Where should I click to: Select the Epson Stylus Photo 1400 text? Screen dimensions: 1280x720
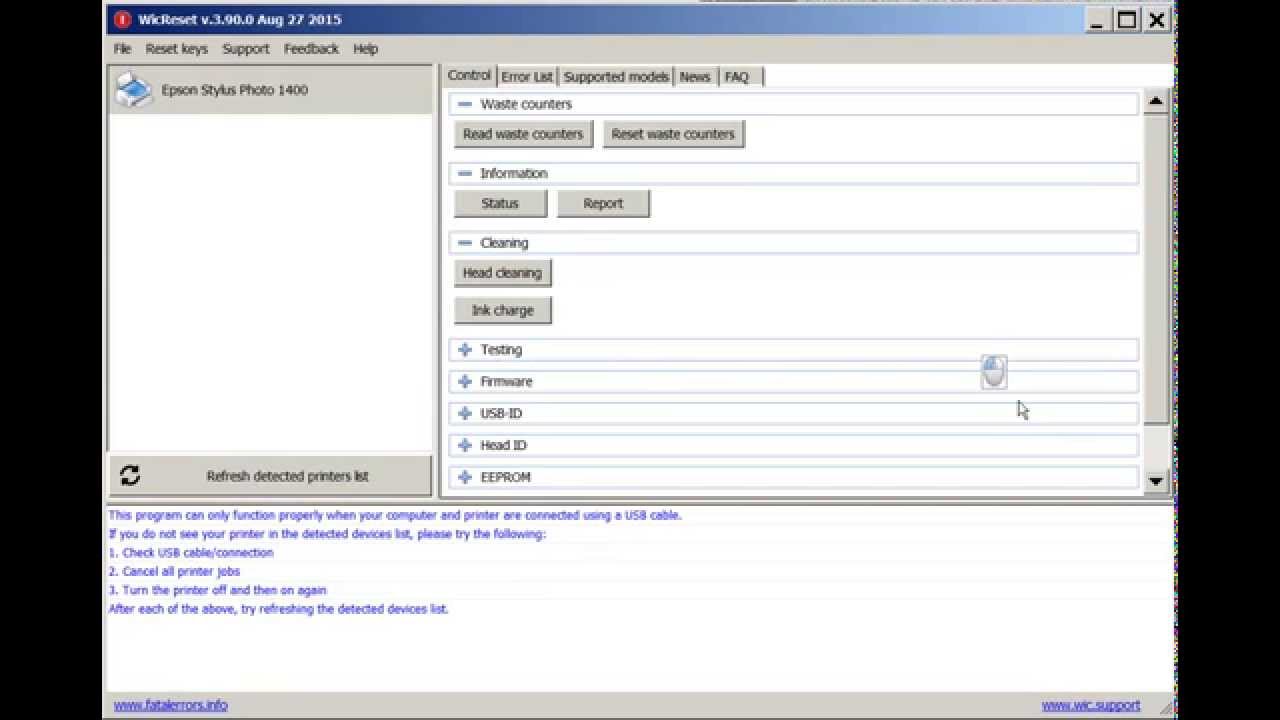pos(235,90)
